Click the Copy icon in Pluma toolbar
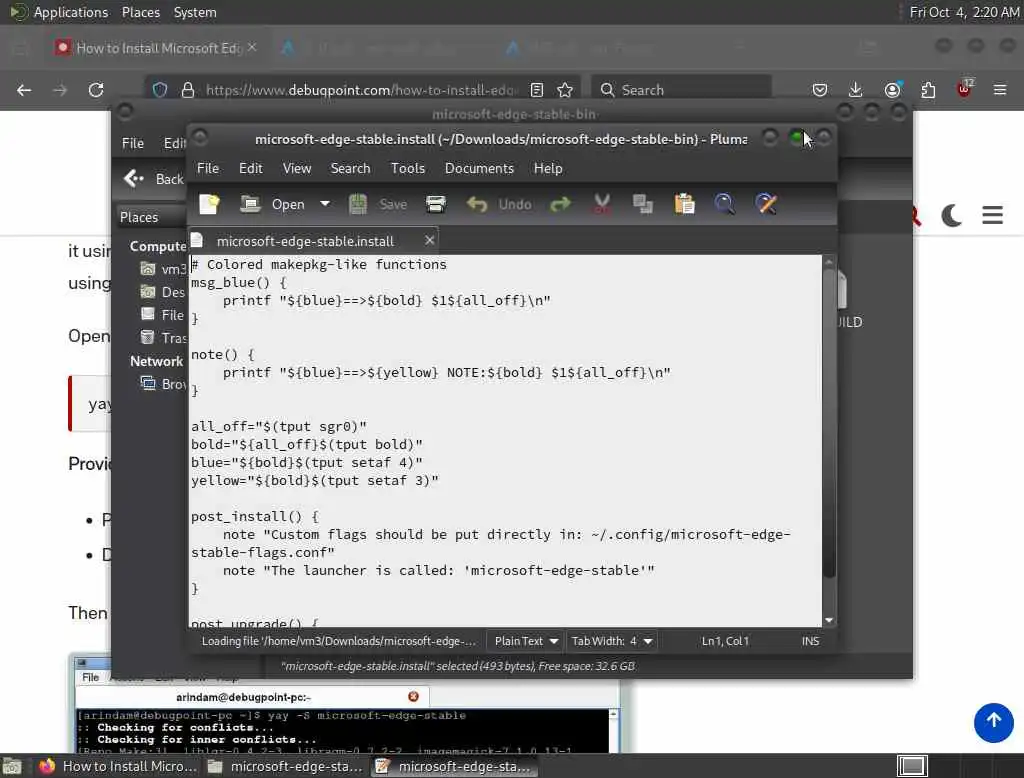 pos(643,204)
